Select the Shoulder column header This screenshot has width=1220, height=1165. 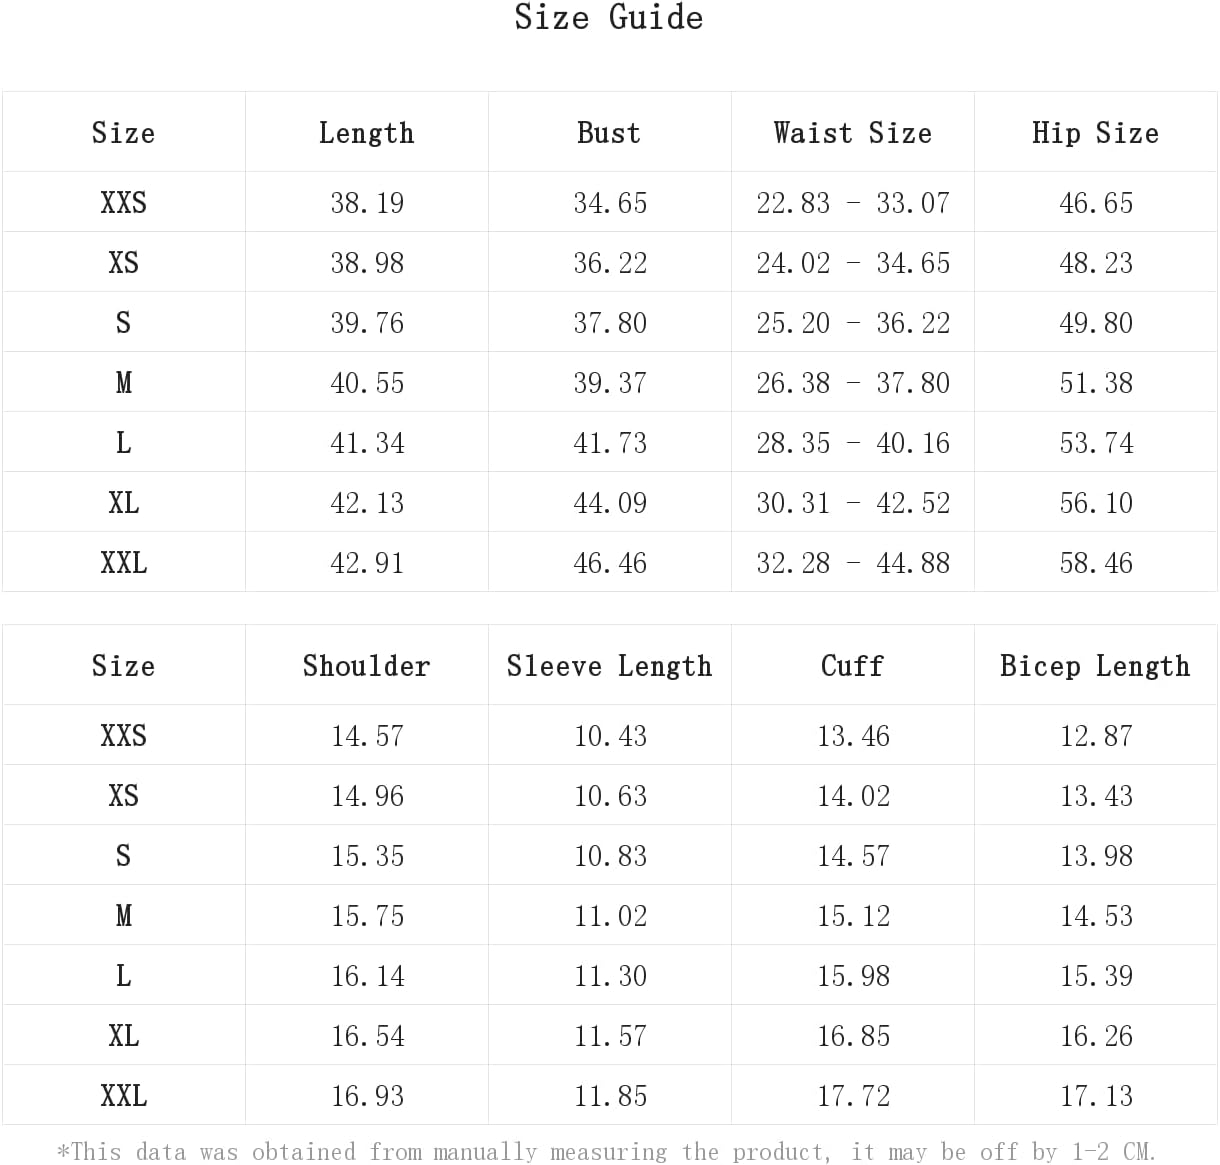tap(366, 666)
